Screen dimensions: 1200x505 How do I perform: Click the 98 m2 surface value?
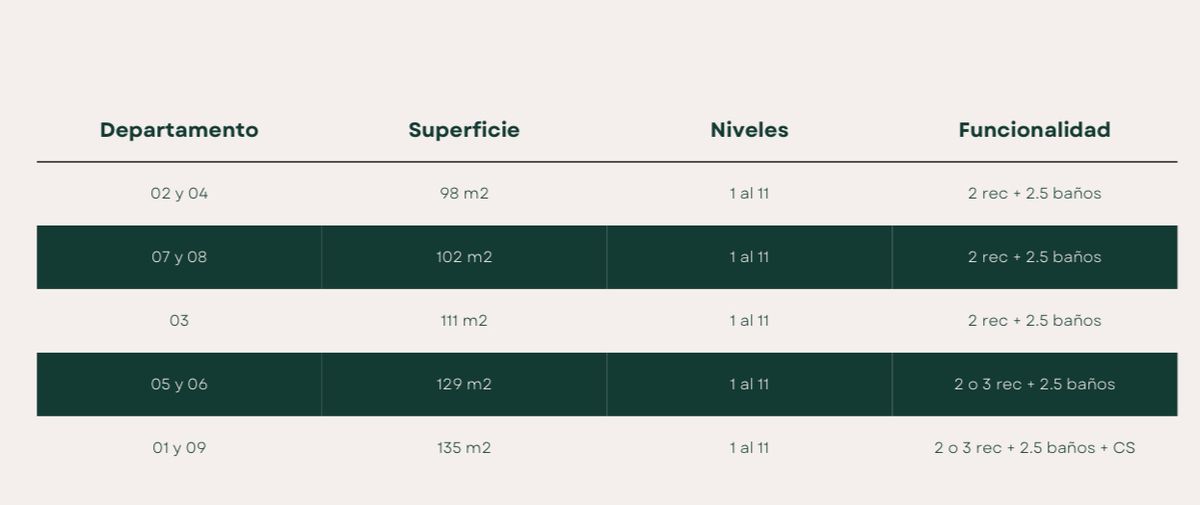(464, 193)
